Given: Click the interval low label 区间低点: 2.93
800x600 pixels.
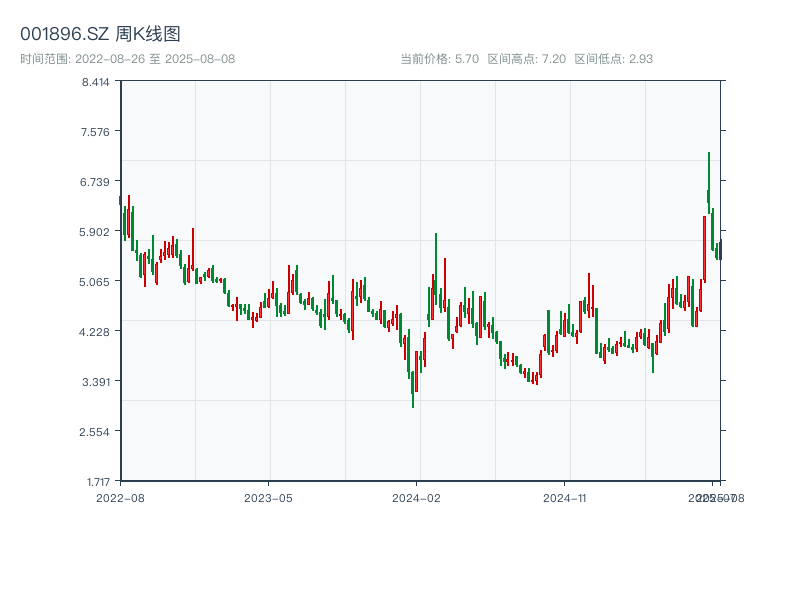Looking at the screenshot, I should coord(613,59).
